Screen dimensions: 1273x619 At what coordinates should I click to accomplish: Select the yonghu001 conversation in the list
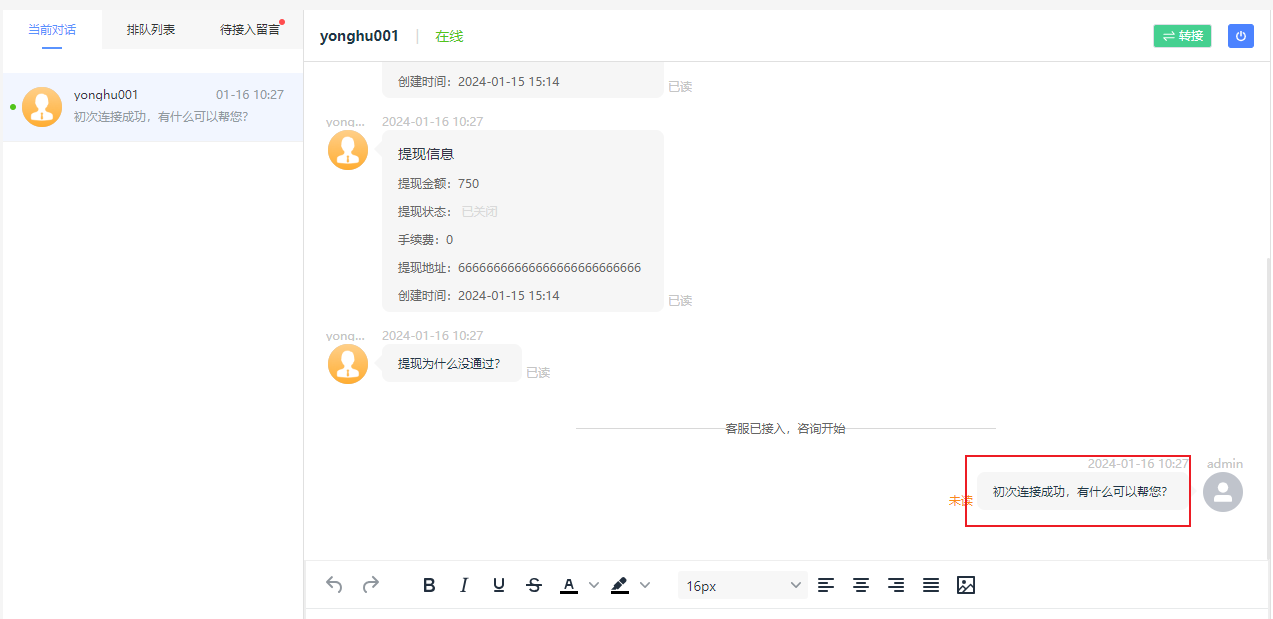pyautogui.click(x=152, y=107)
